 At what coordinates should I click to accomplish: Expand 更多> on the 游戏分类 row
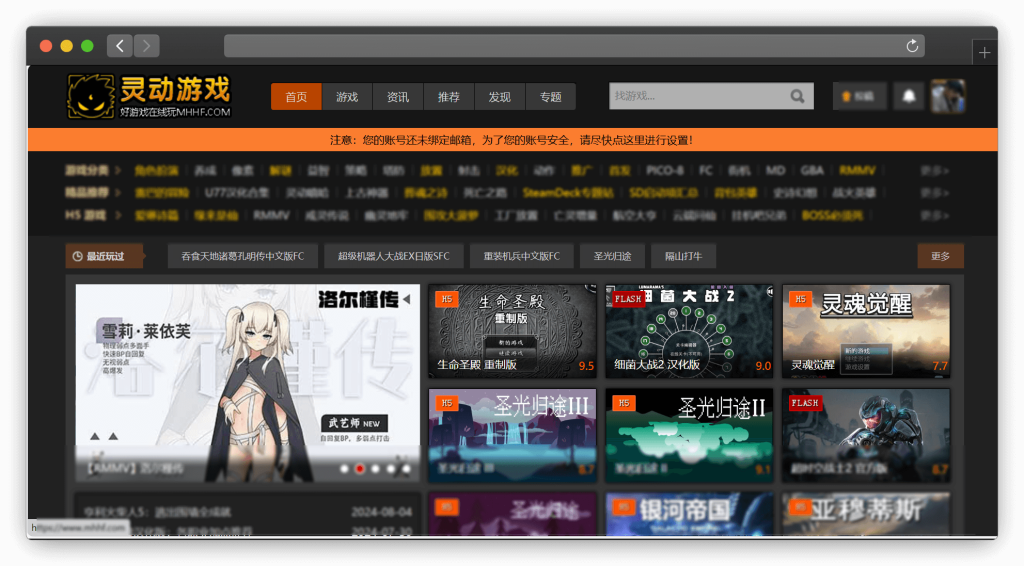[x=935, y=170]
